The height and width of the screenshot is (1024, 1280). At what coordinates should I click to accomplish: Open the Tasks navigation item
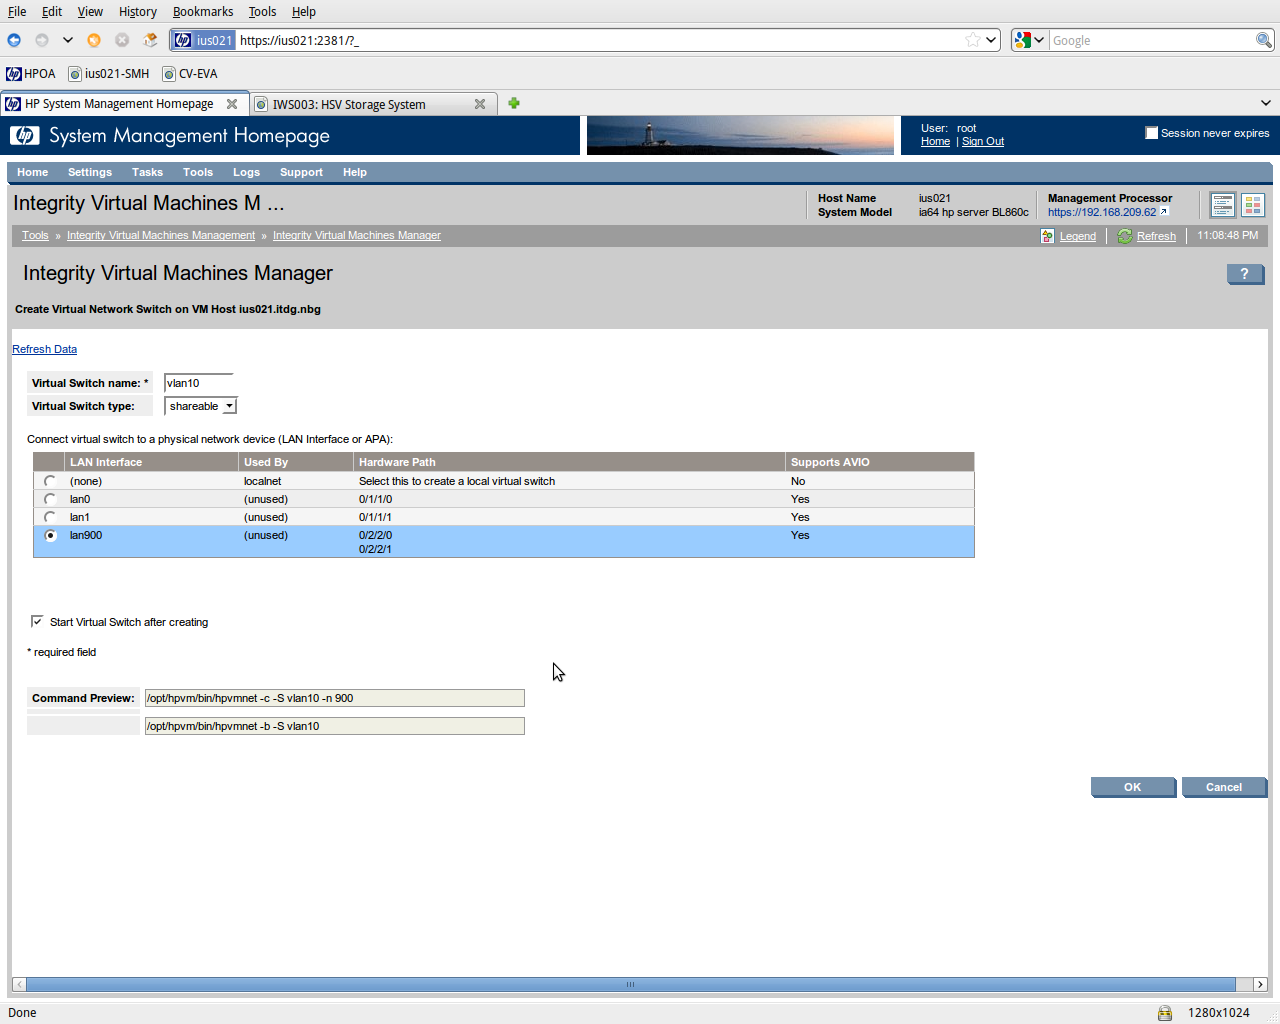click(147, 172)
